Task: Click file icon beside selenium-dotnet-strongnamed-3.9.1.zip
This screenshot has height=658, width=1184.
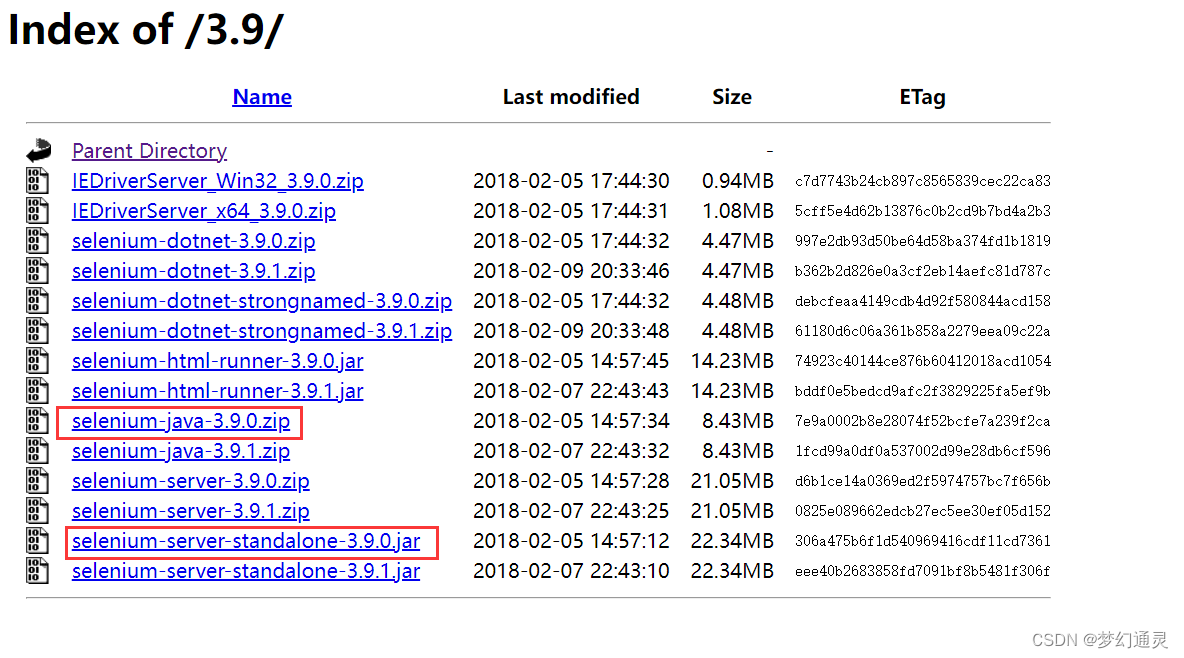Action: [x=37, y=331]
